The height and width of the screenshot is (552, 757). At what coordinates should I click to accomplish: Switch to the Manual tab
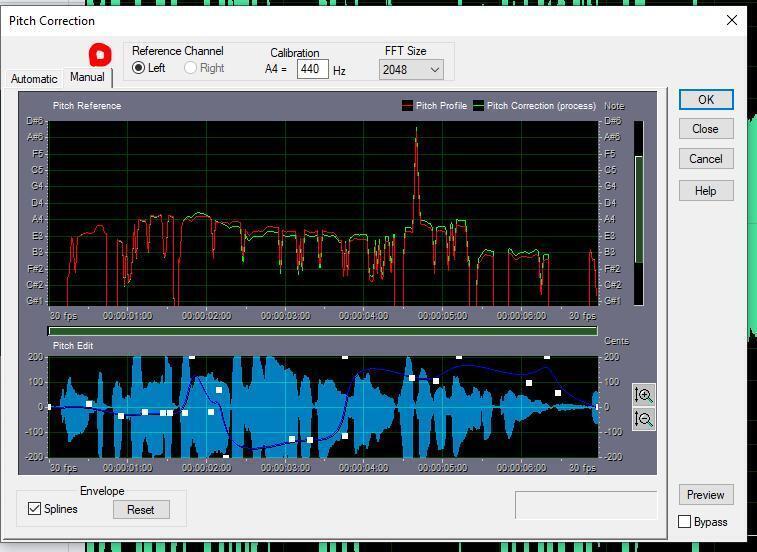pos(87,77)
